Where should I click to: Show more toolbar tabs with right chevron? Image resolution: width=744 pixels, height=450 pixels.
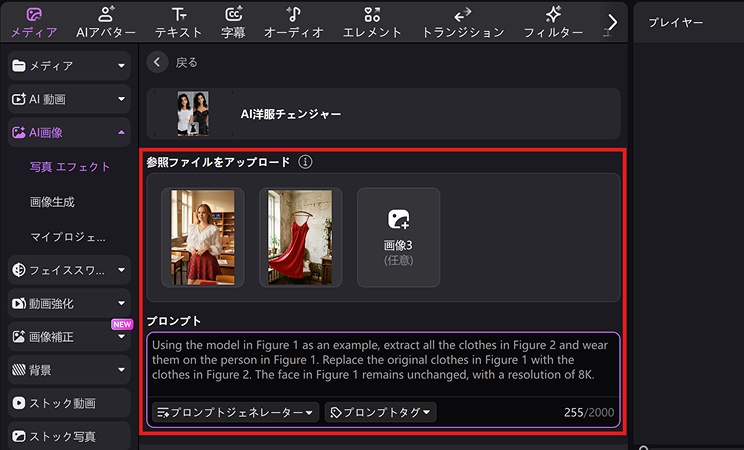pos(613,22)
